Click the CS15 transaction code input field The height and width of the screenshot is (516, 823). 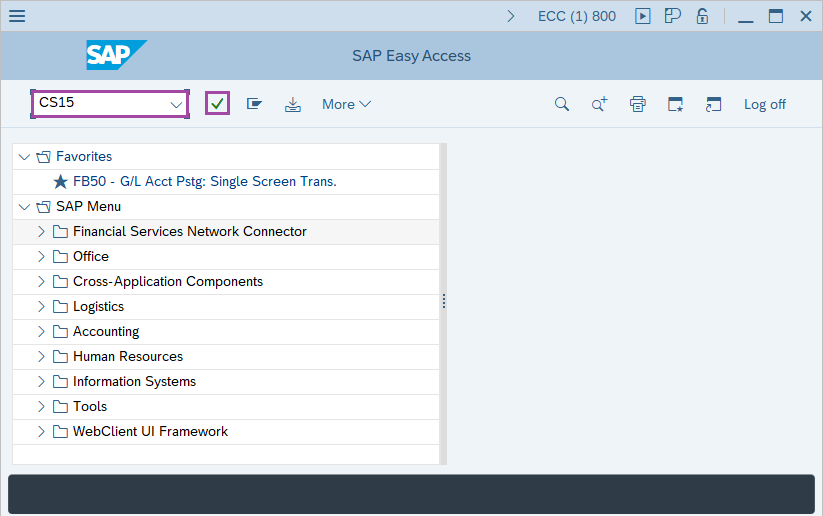click(x=98, y=104)
